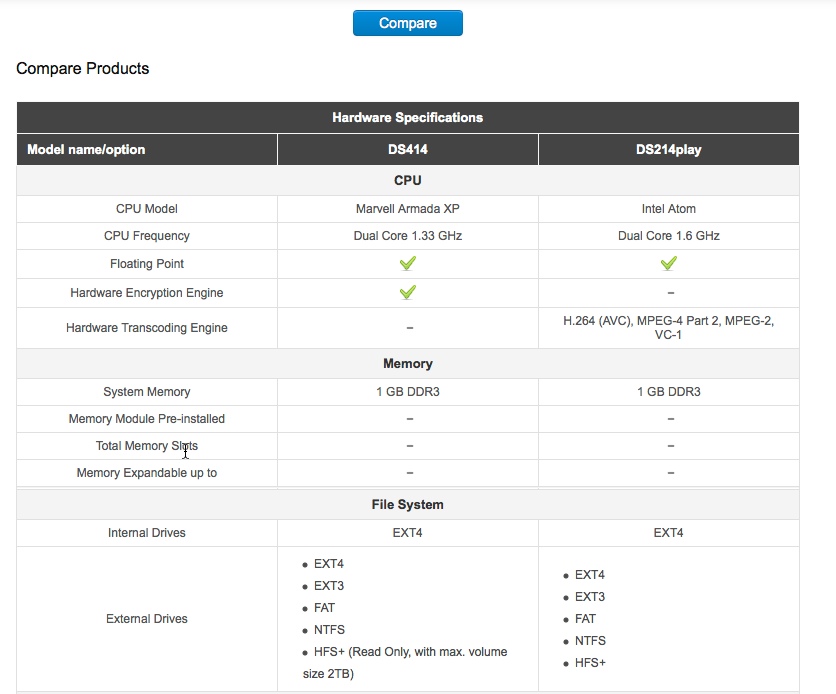Click the blue Compare button
The width and height of the screenshot is (836, 694).
coord(407,23)
